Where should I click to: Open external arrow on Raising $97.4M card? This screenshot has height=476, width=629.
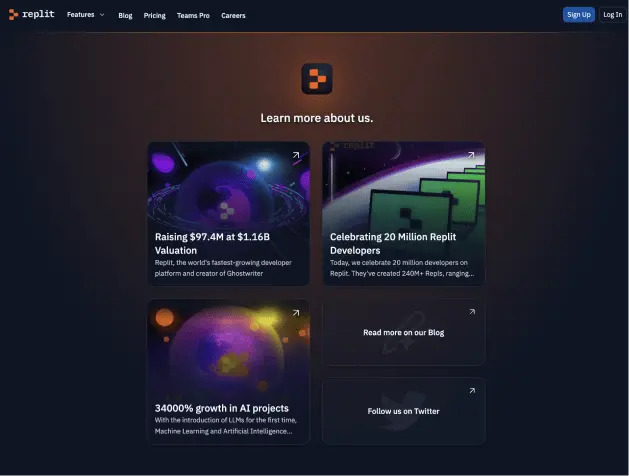[x=296, y=155]
